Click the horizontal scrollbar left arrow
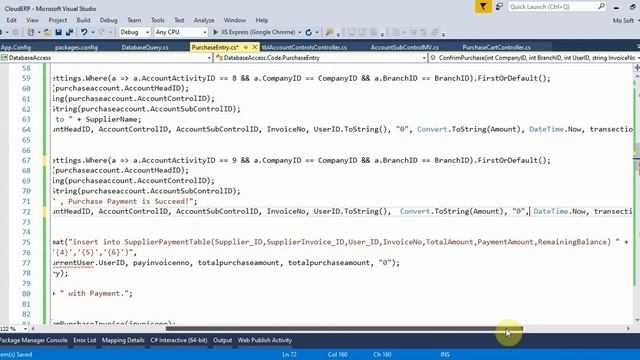 coord(33,329)
